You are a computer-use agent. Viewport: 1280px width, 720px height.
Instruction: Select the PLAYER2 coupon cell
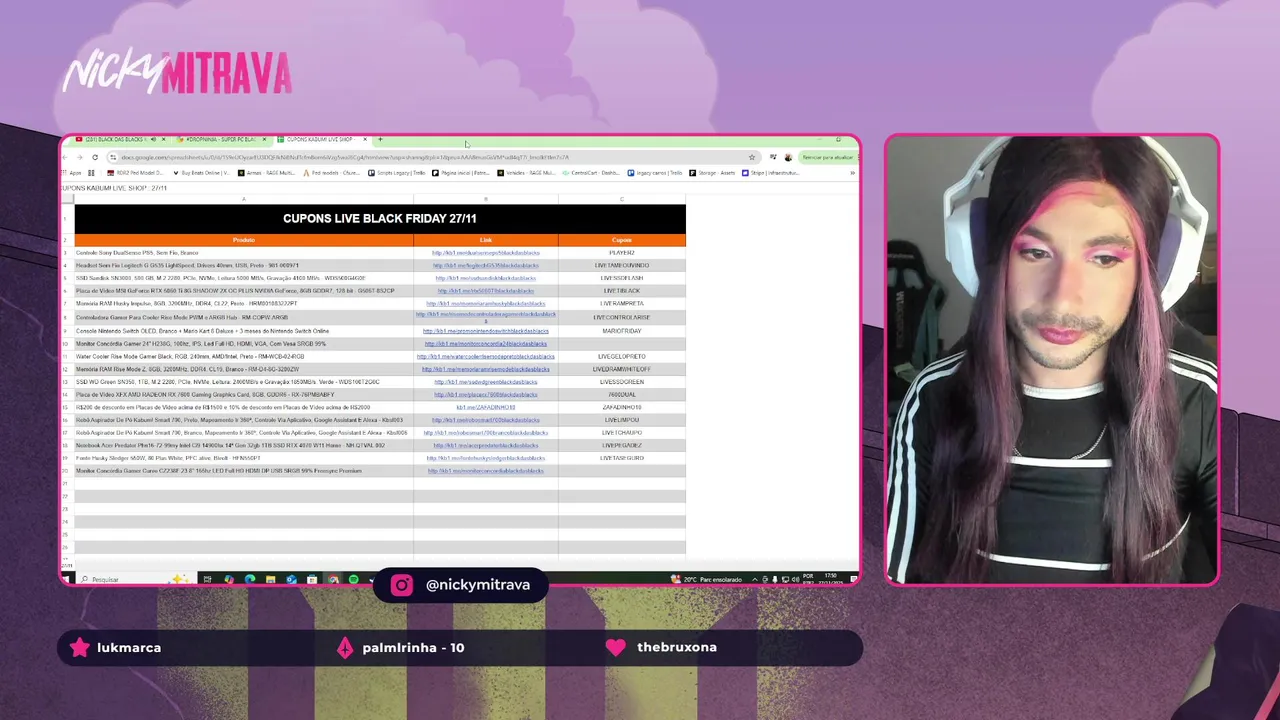point(622,253)
